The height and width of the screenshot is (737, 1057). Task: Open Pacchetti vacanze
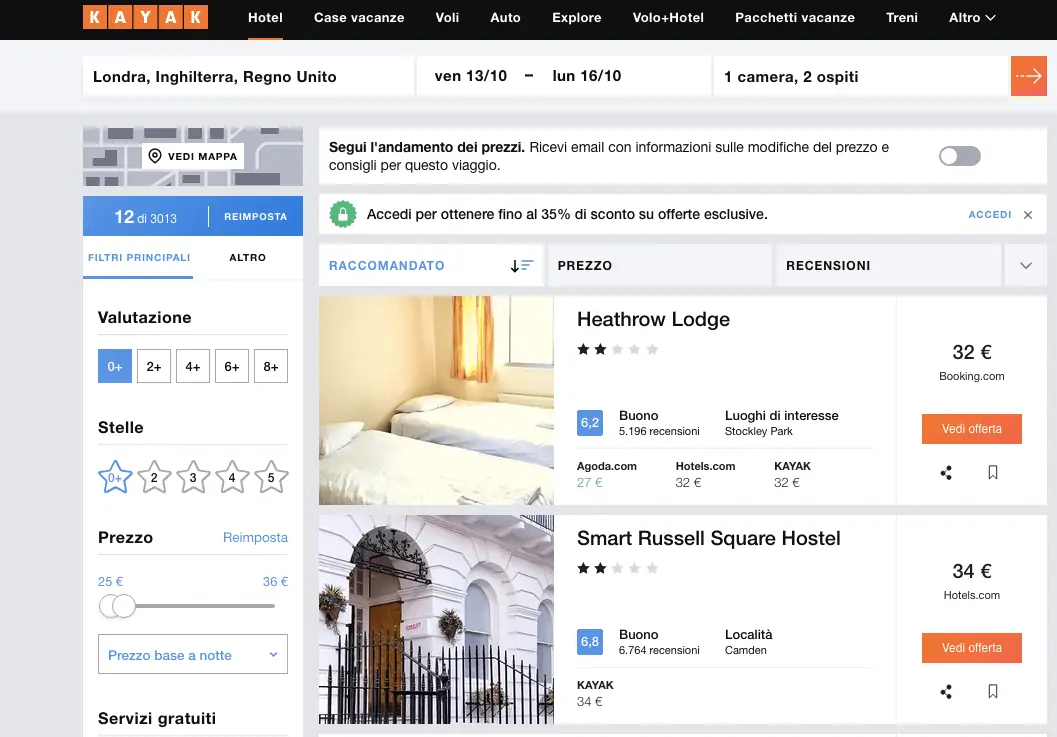(795, 18)
